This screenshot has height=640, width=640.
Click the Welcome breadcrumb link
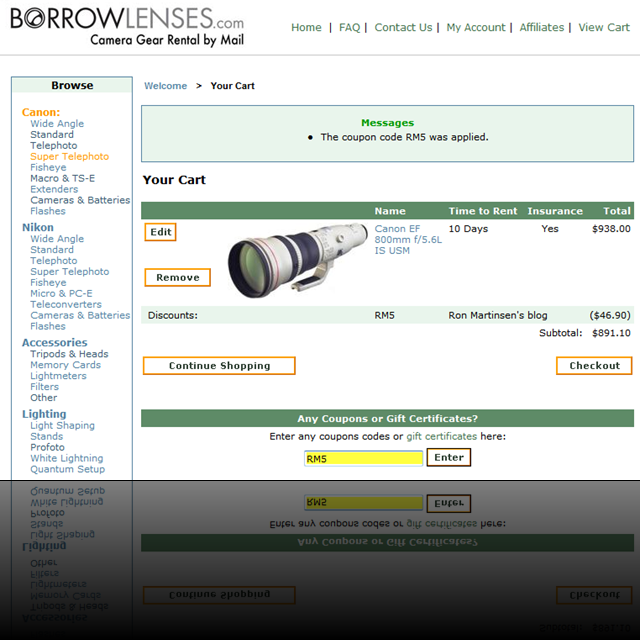point(165,86)
